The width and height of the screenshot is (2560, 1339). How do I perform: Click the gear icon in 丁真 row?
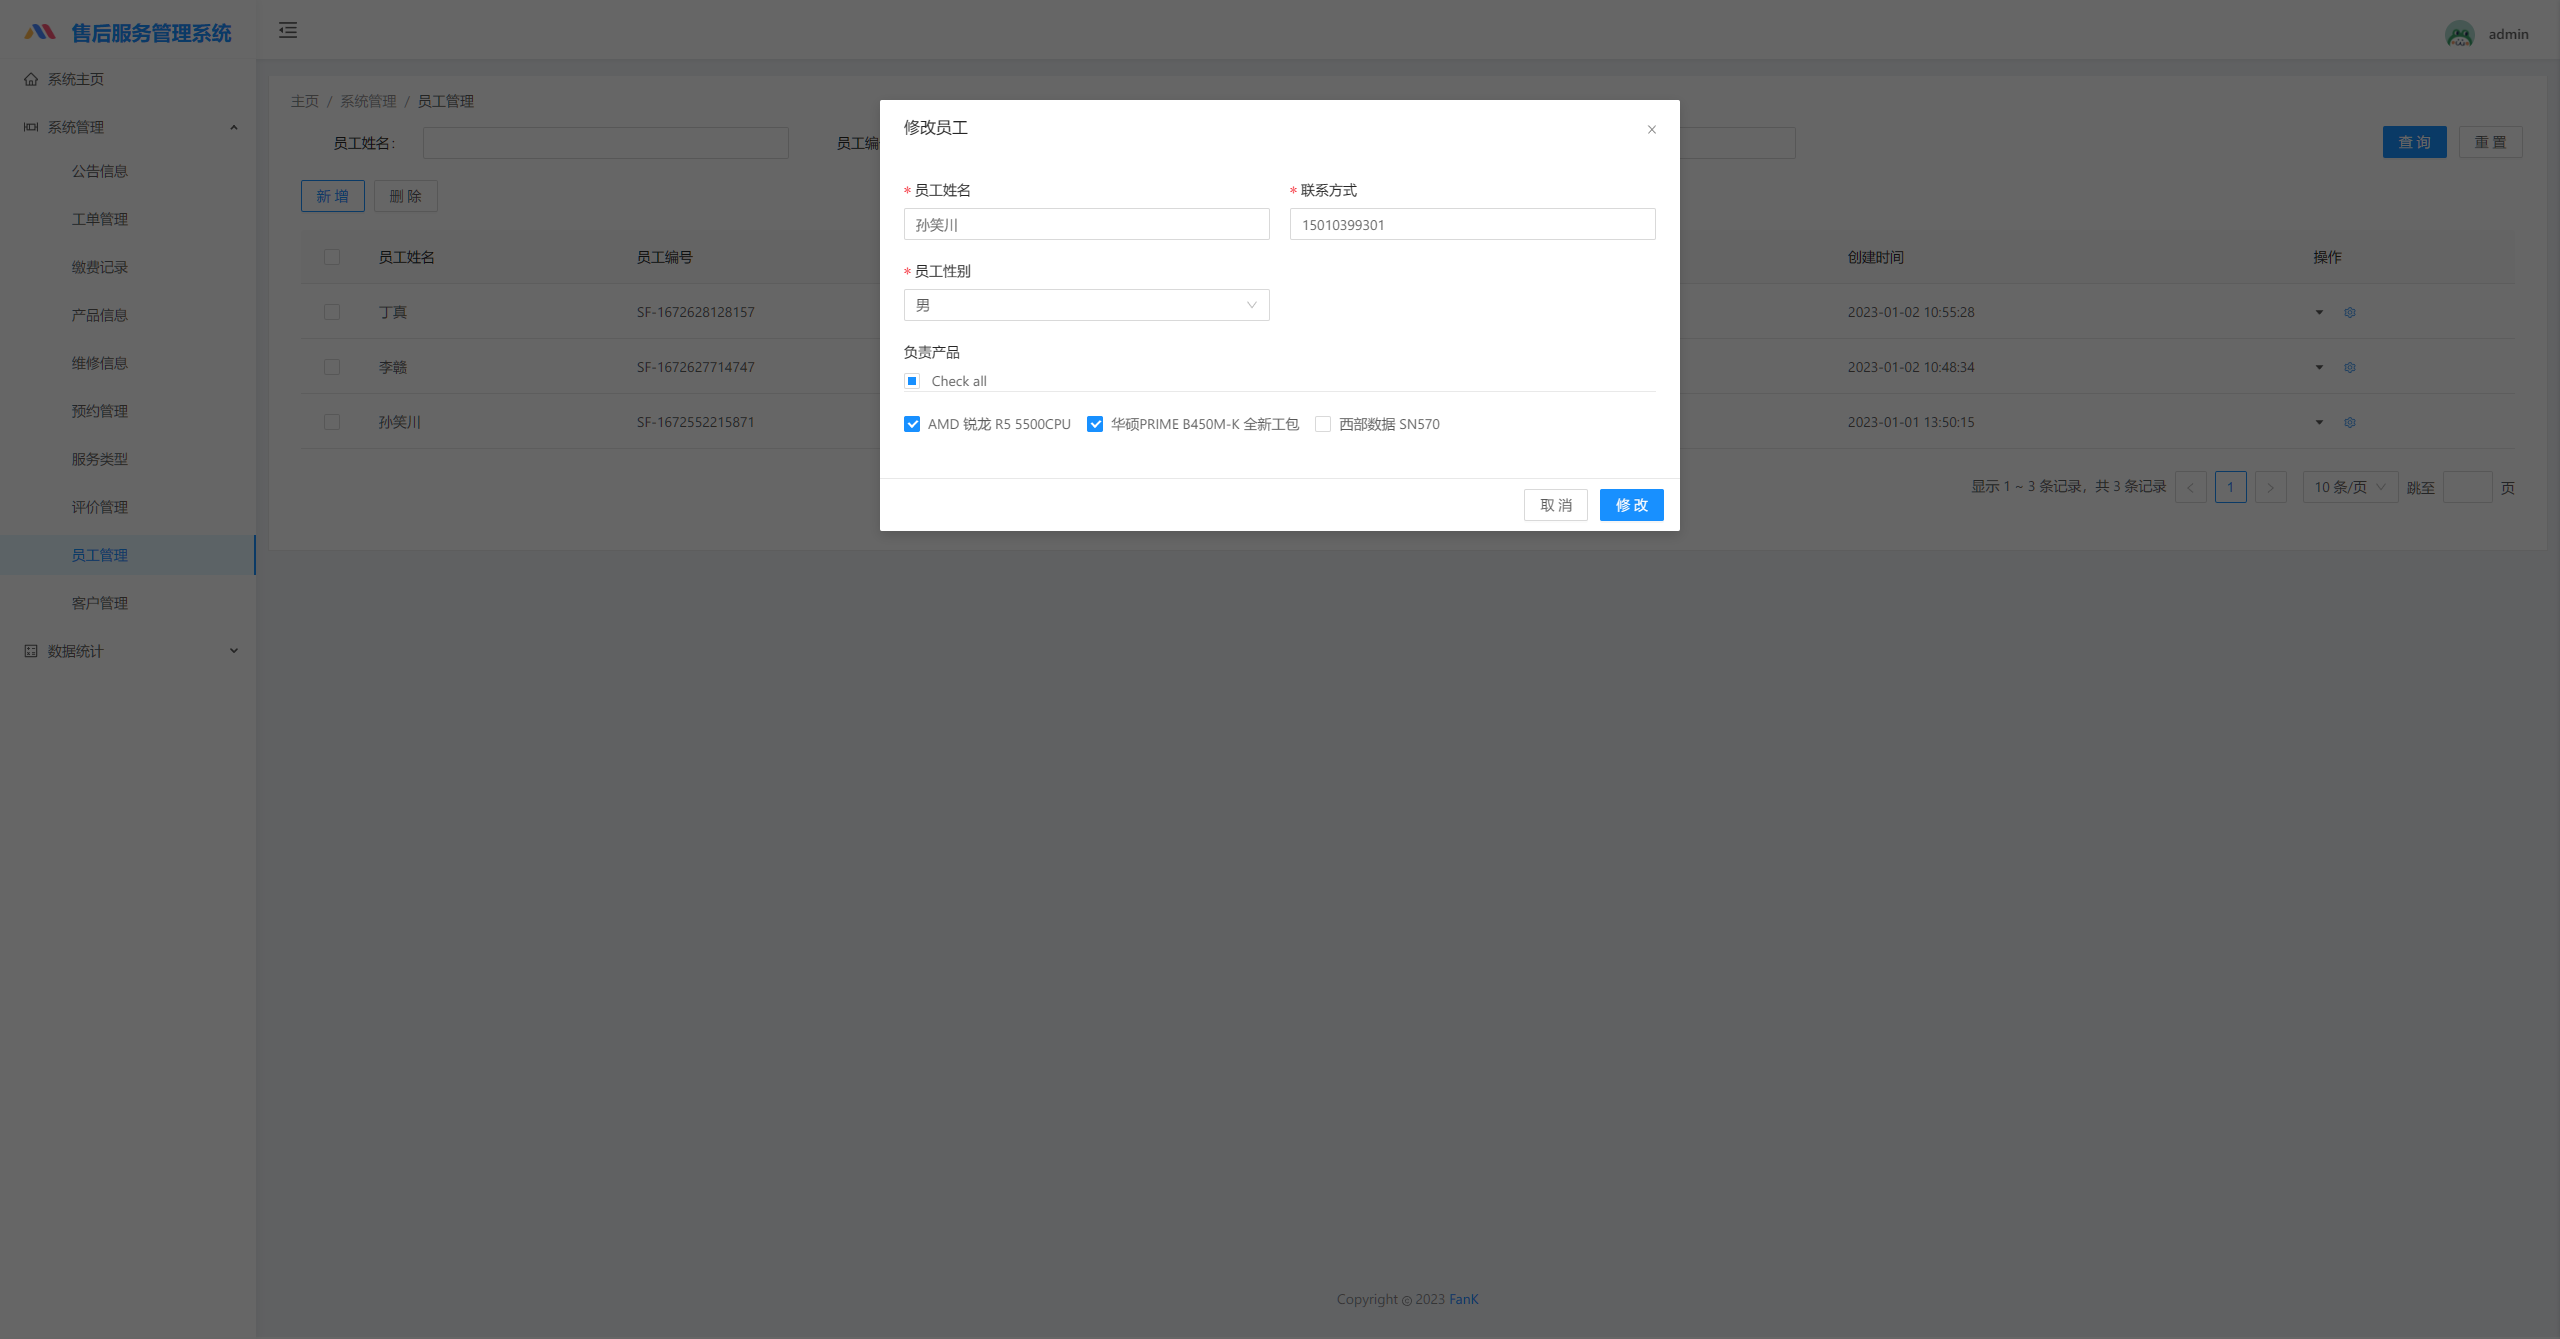[x=2350, y=312]
